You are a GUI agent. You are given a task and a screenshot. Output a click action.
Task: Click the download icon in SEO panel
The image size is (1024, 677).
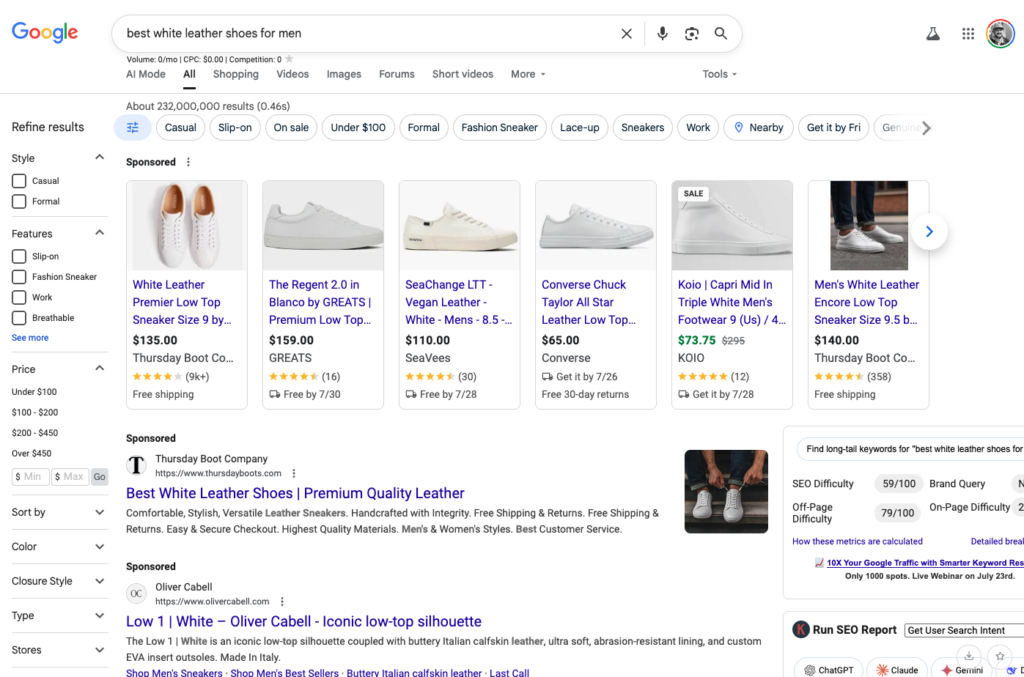click(x=969, y=656)
